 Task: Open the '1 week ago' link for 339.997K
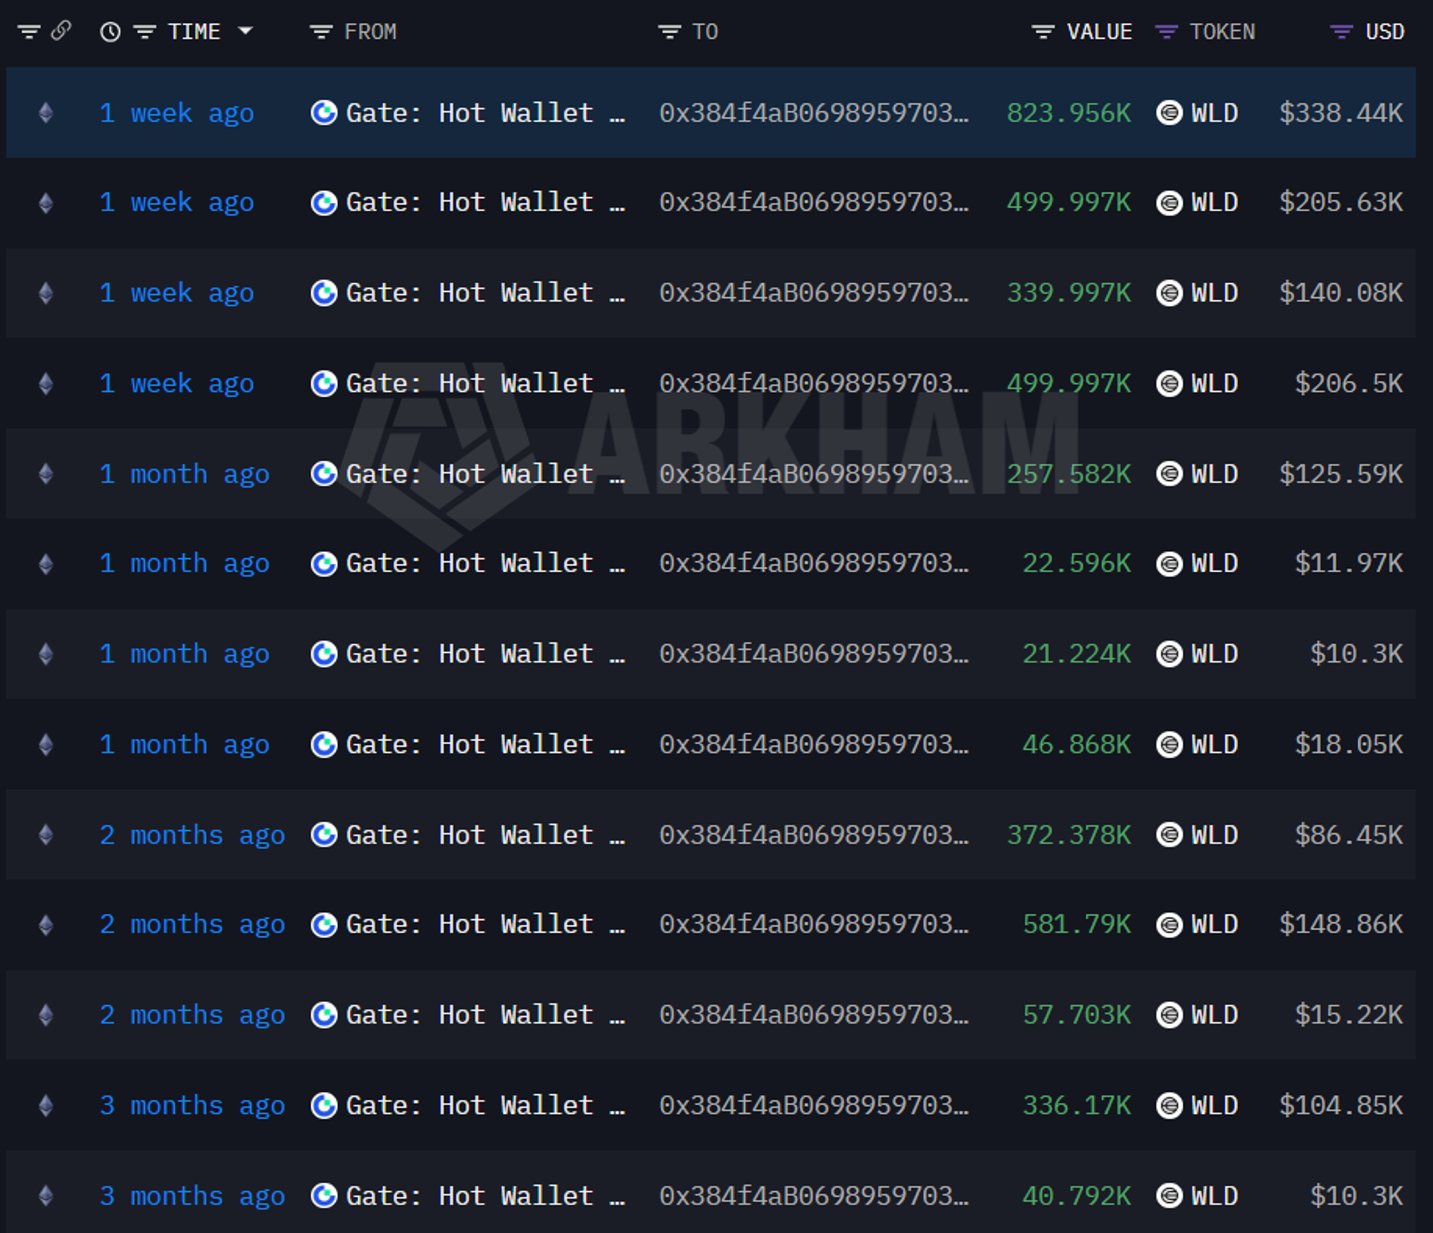[x=177, y=293]
